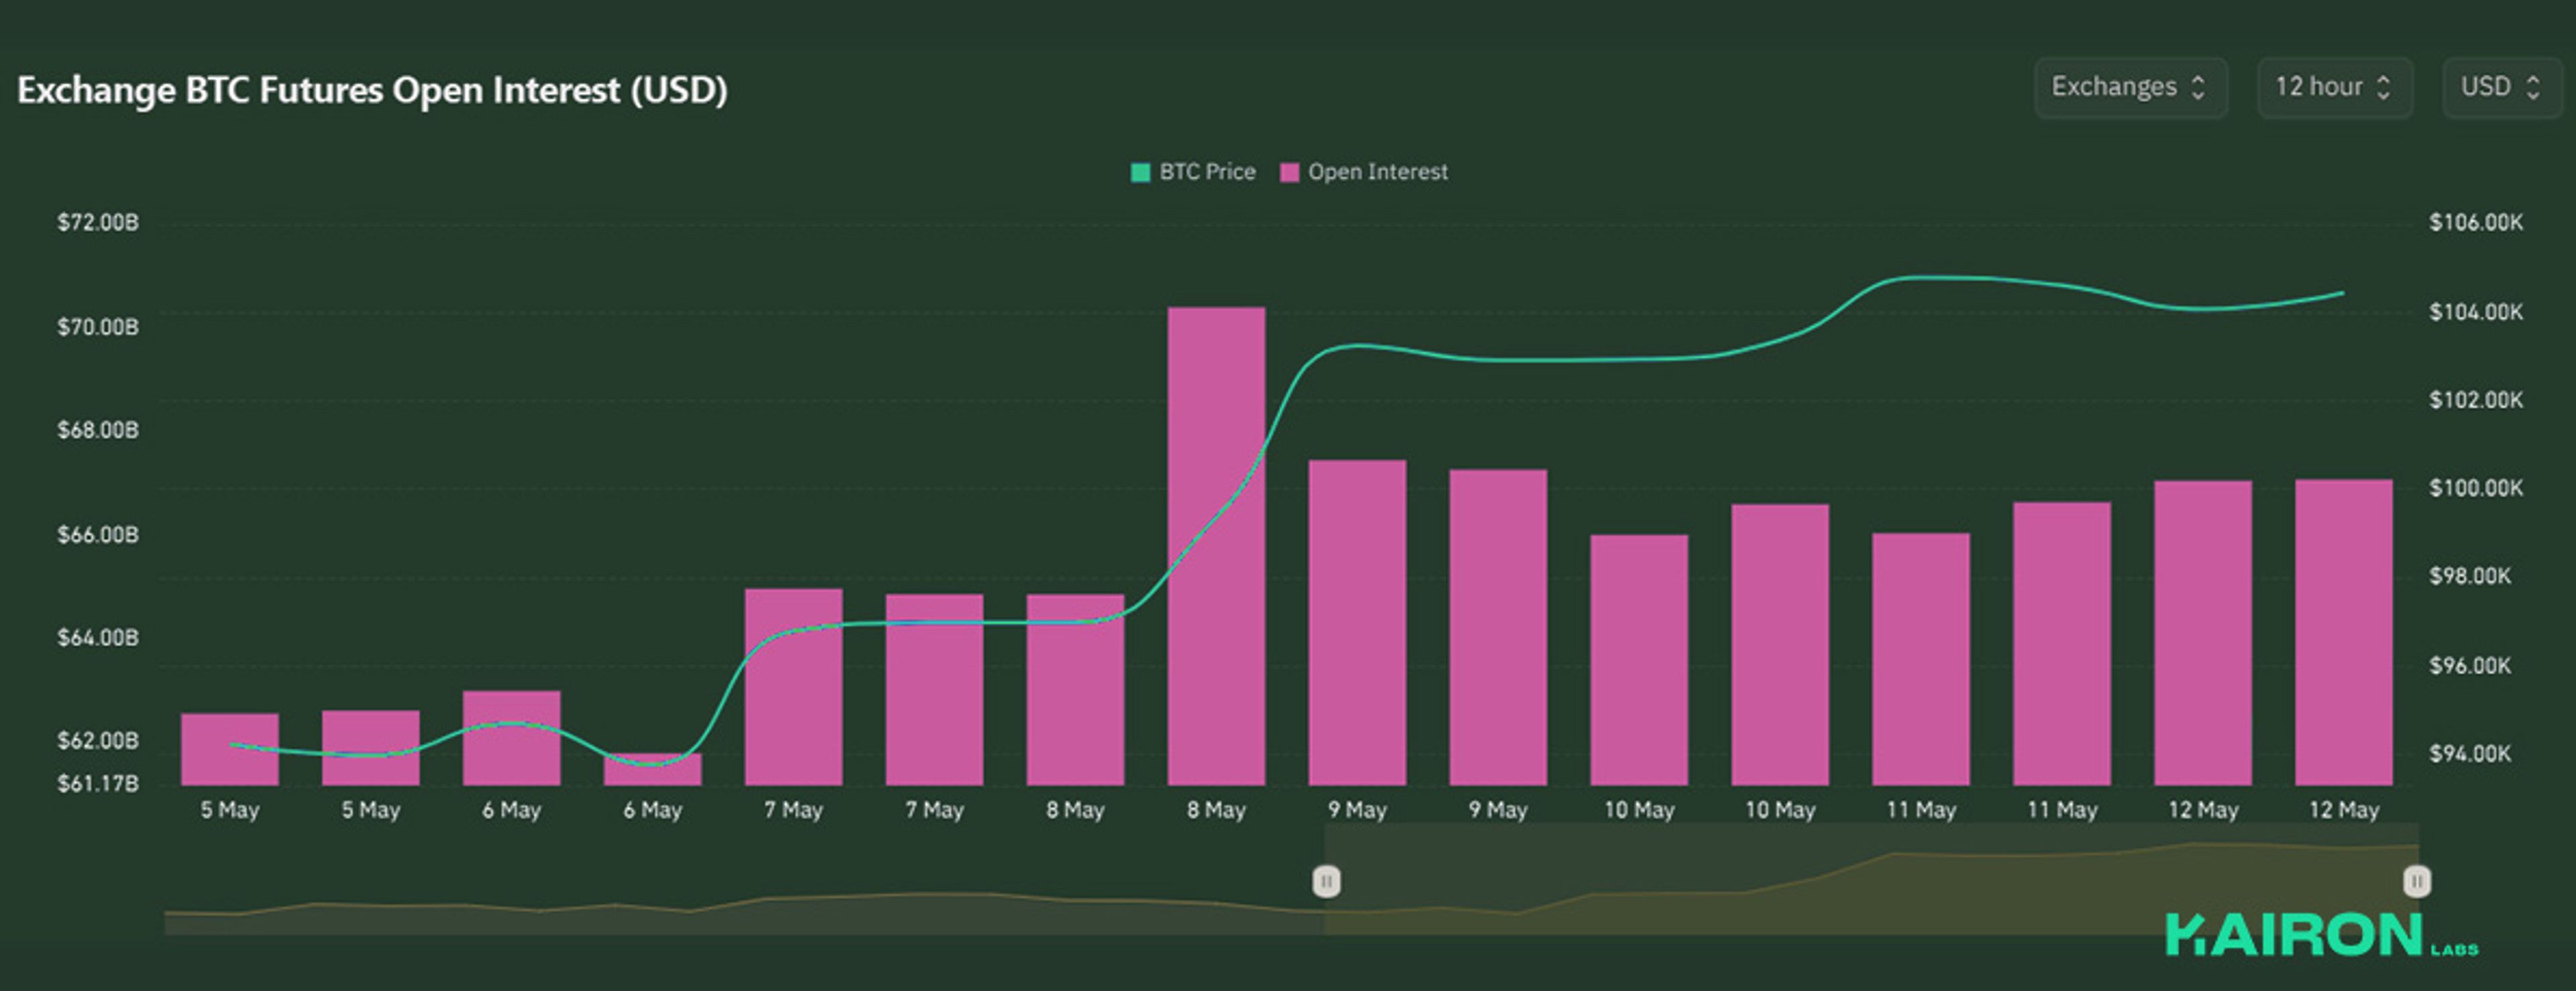2576x991 pixels.
Task: Click the first 11 May bar
Action: [x=1920, y=659]
